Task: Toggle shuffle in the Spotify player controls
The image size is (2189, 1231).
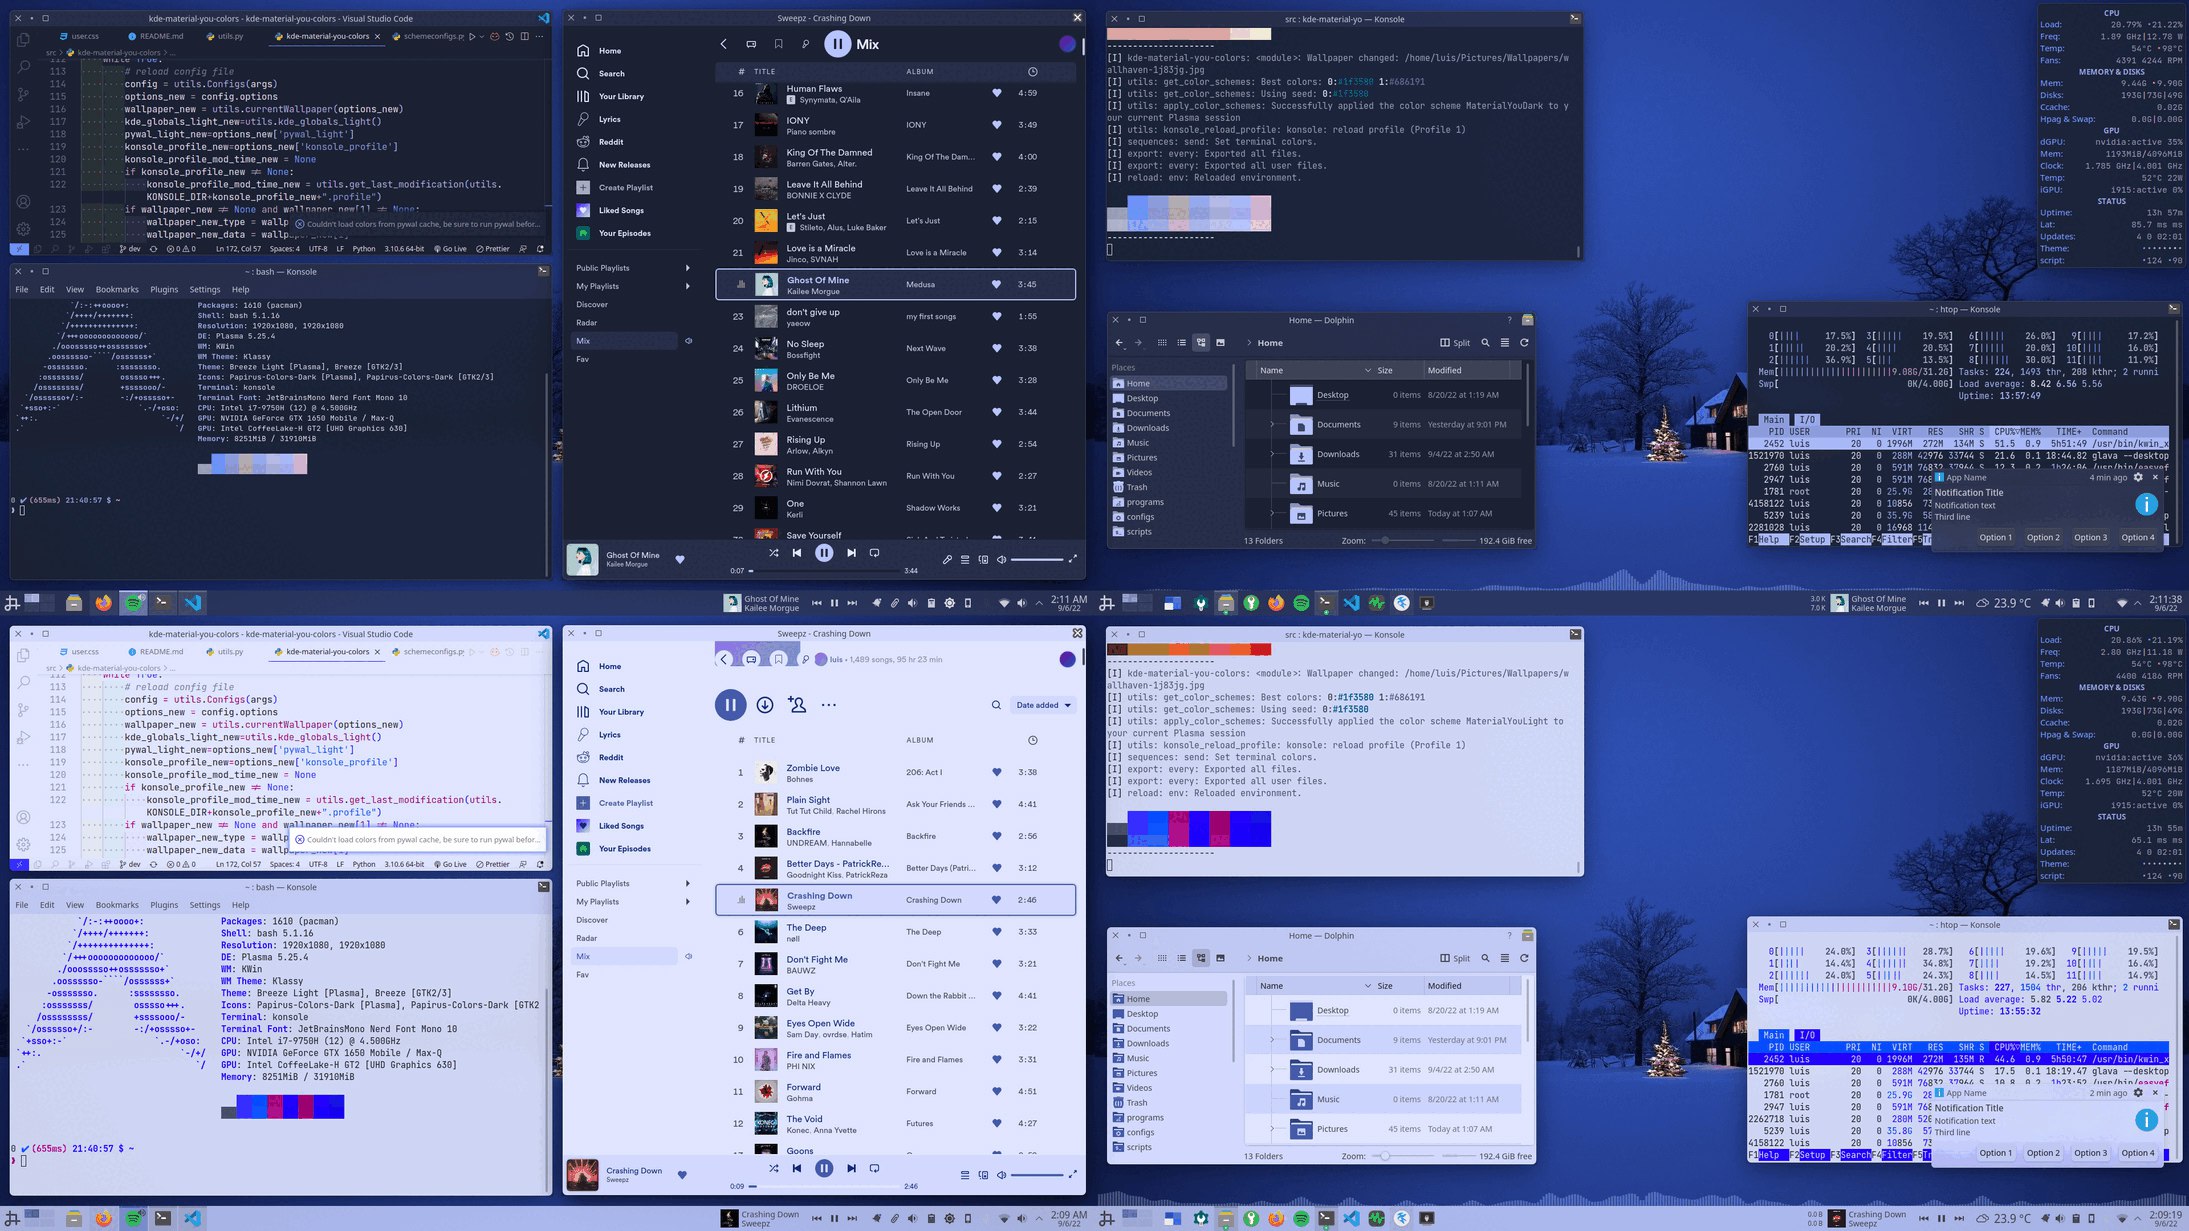Action: click(x=773, y=552)
